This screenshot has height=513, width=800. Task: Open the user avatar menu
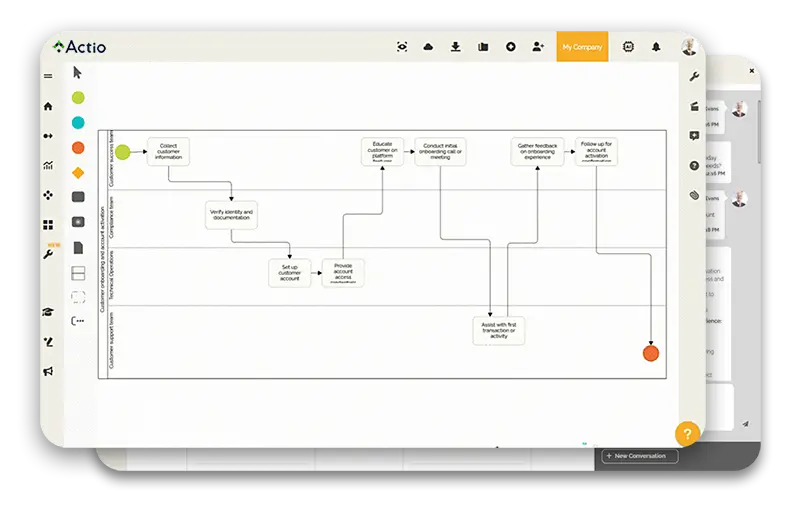[689, 47]
